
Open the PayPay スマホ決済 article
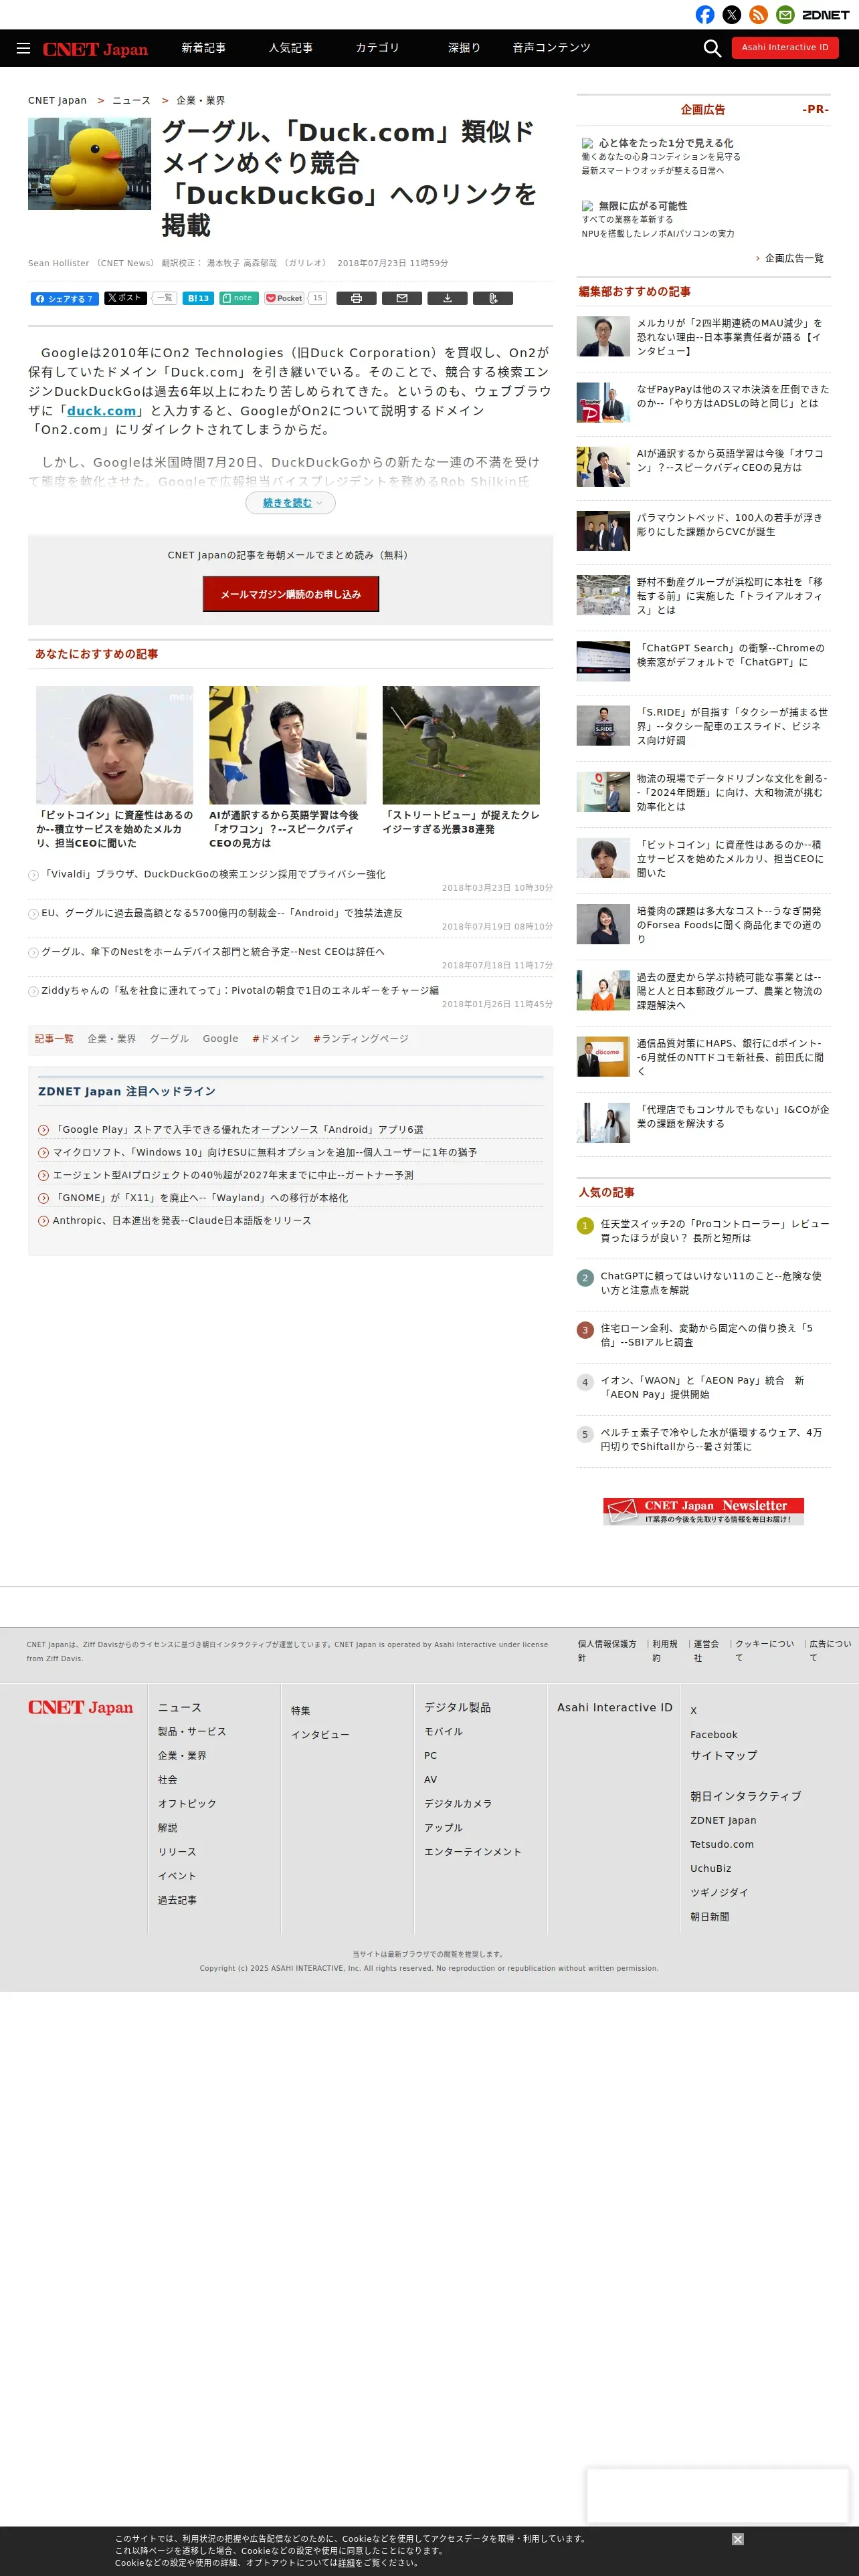coord(732,396)
